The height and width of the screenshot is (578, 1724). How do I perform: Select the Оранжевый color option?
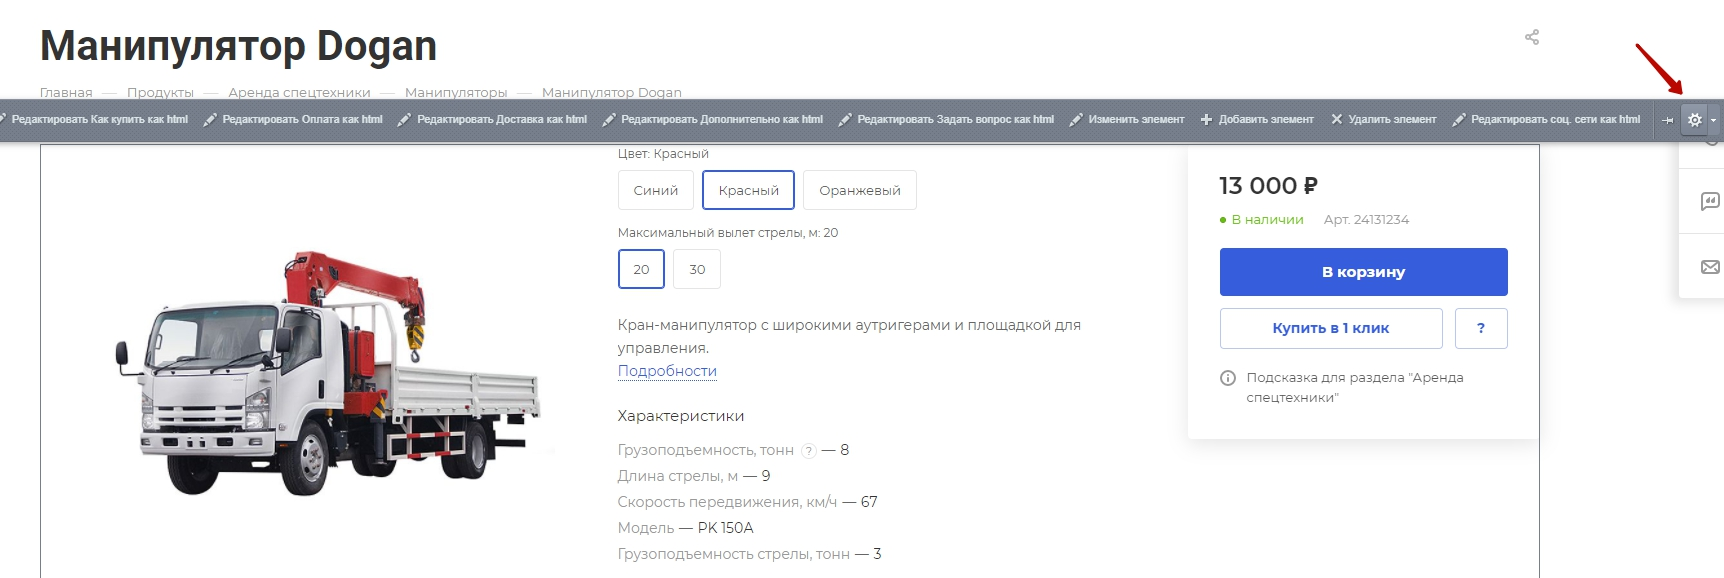pos(860,190)
